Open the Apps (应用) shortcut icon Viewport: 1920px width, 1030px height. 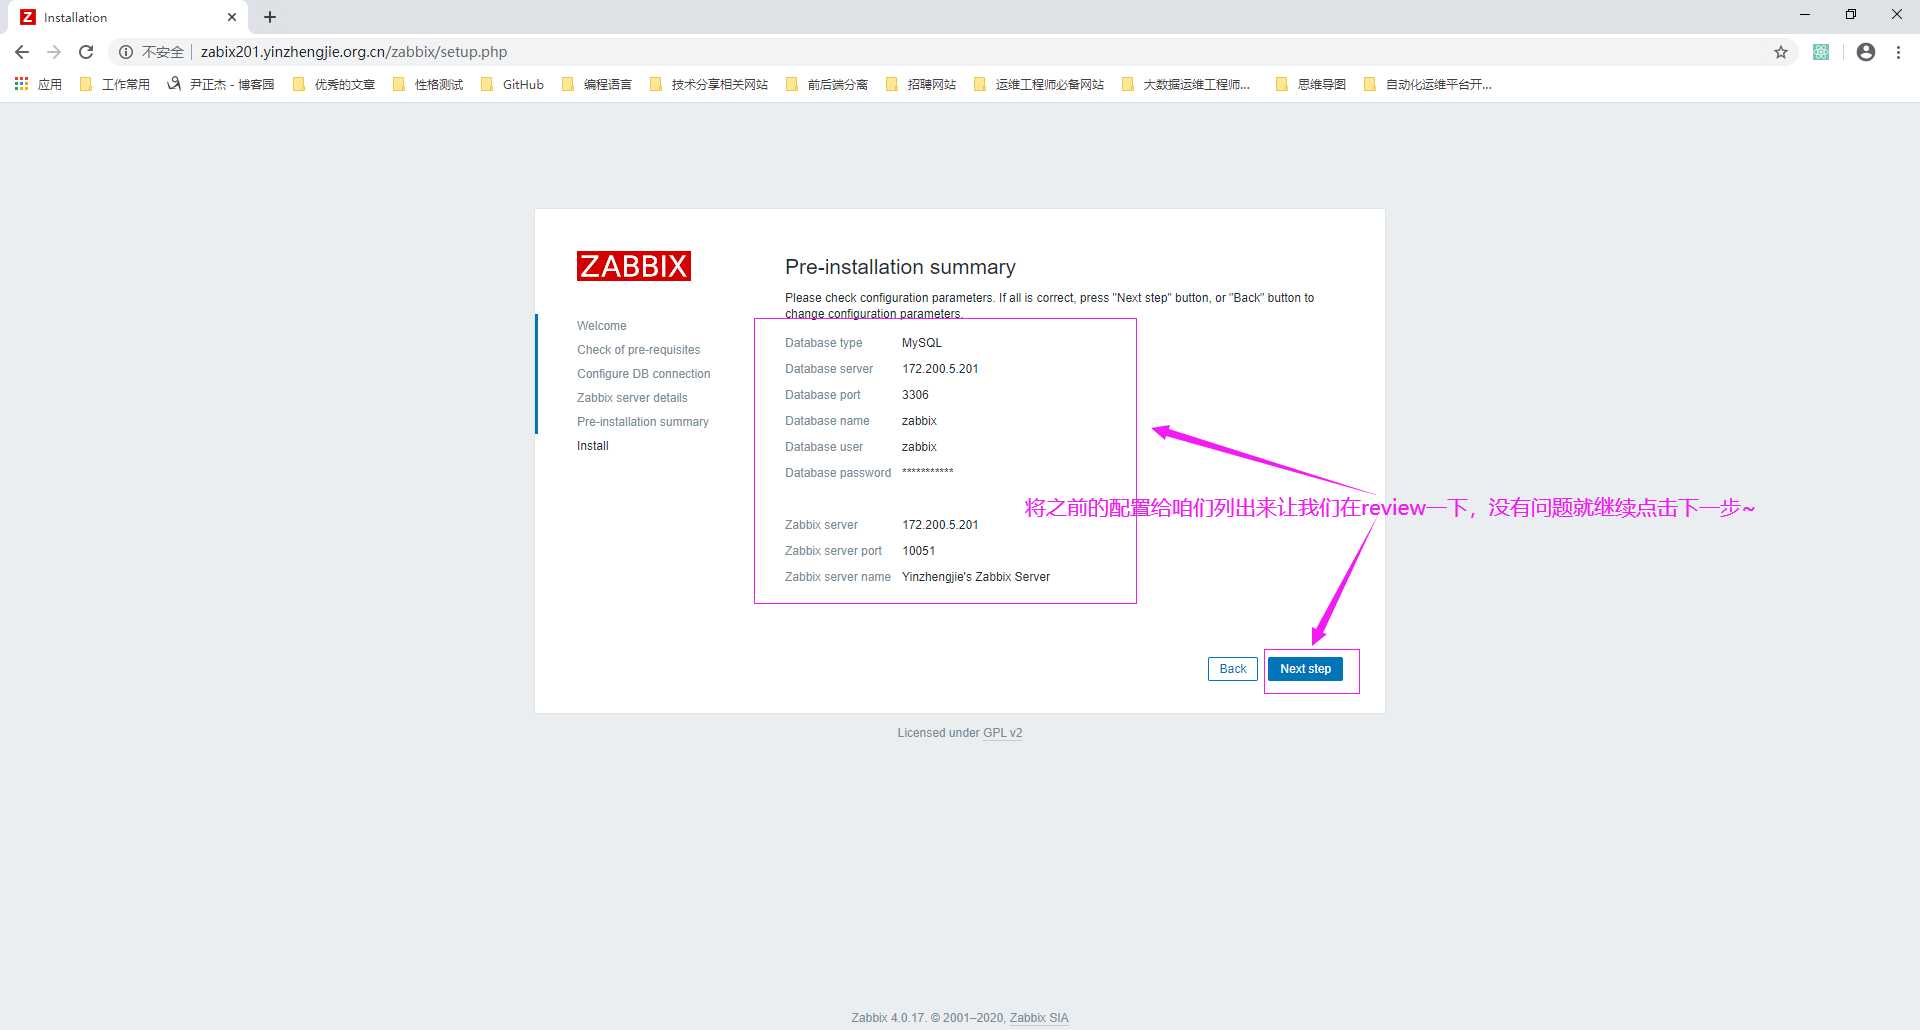[x=38, y=84]
